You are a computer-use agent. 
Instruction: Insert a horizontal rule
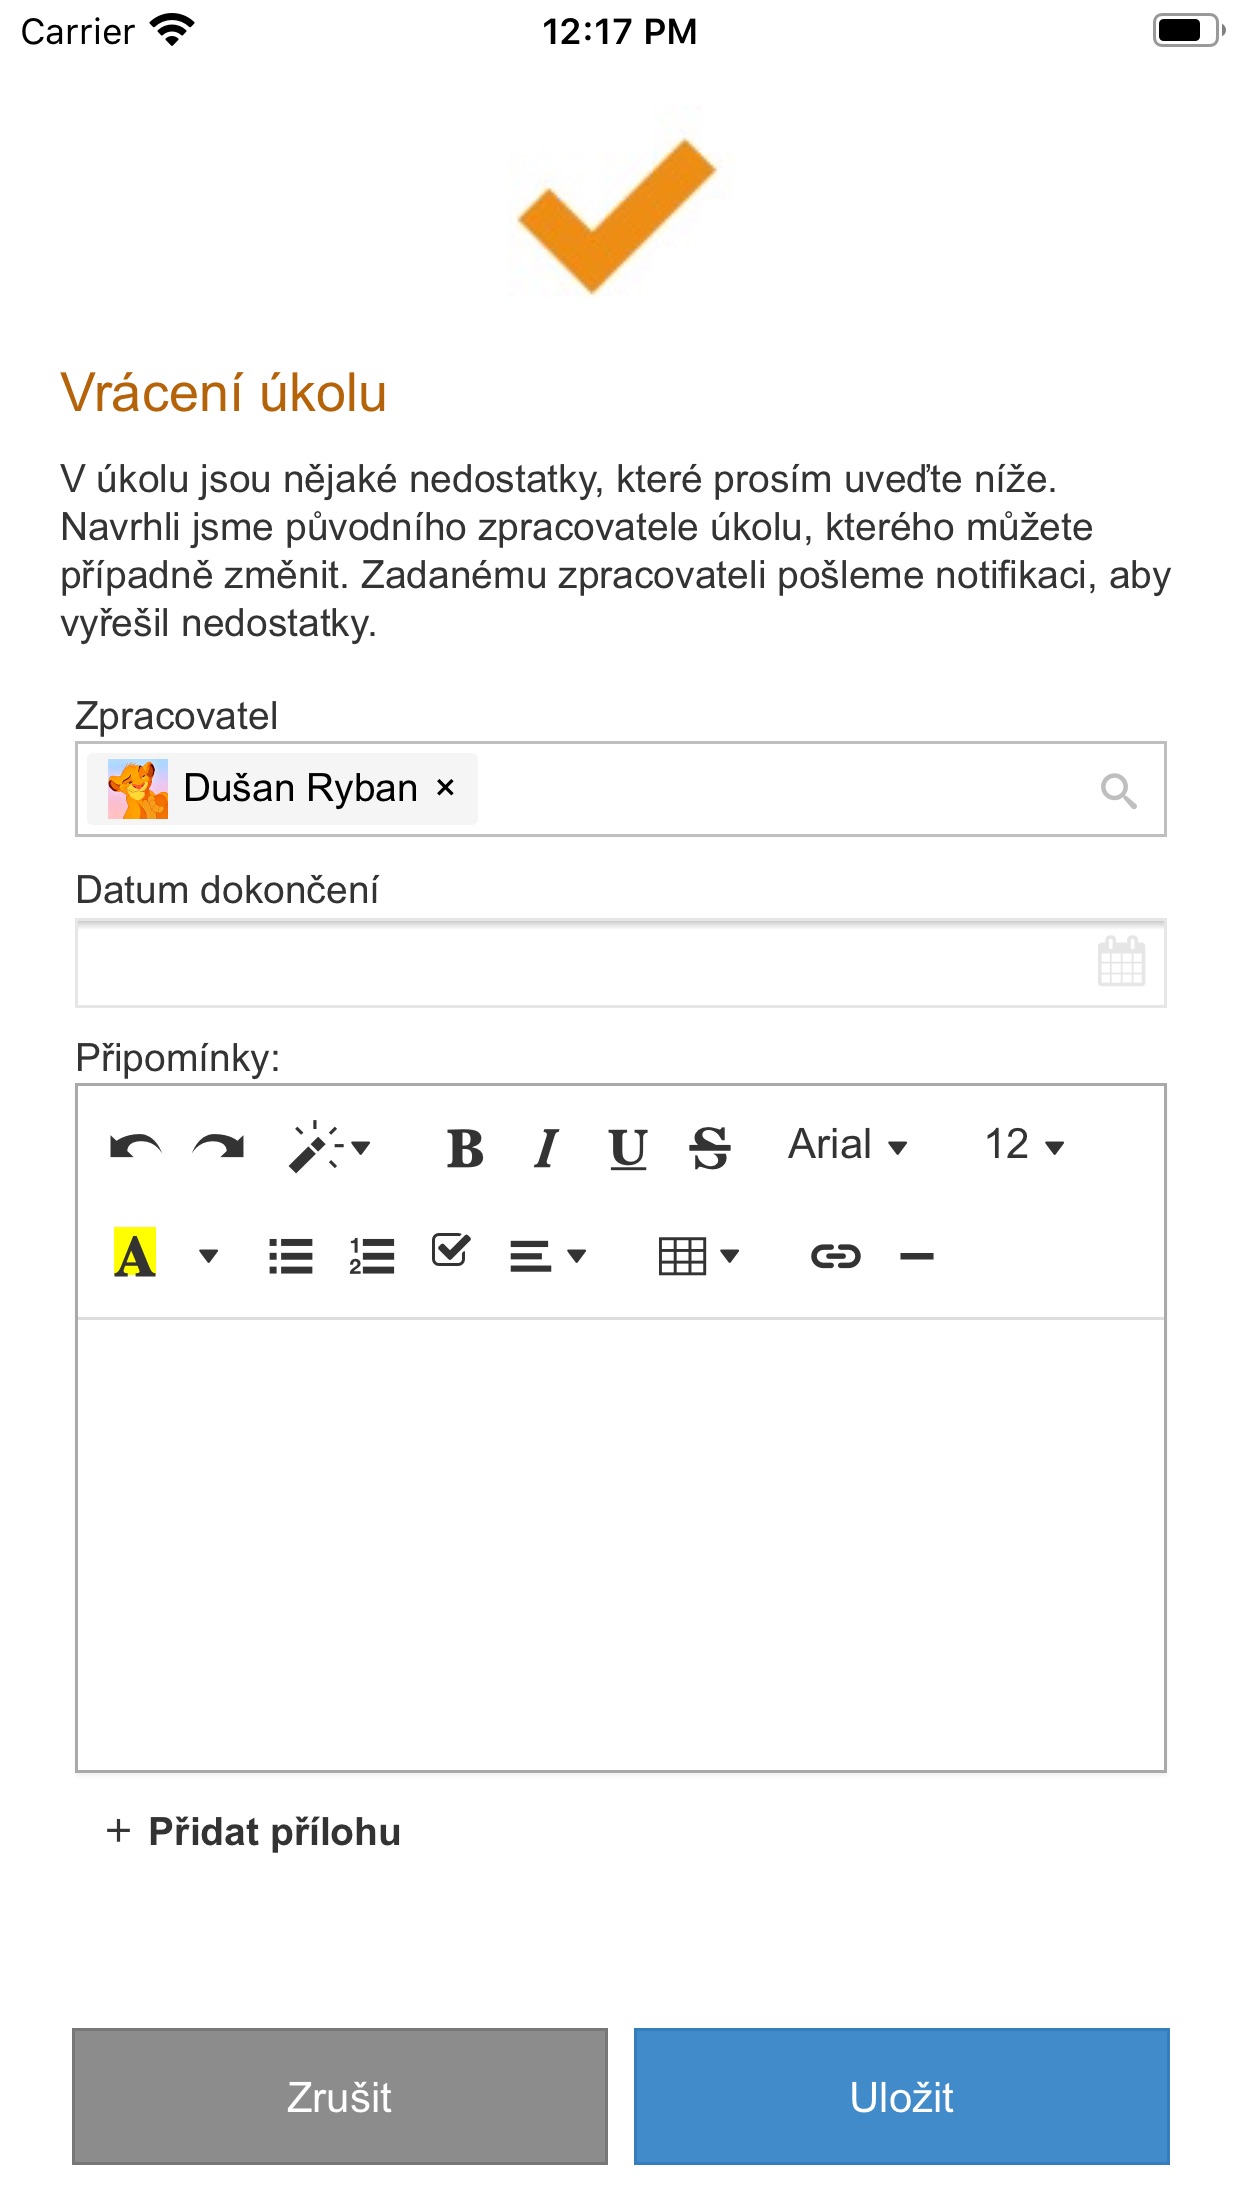(917, 1257)
